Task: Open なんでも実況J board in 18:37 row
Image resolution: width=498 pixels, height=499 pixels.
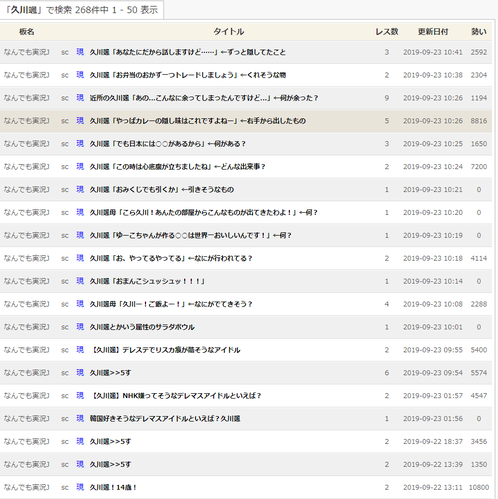Action: click(x=27, y=442)
